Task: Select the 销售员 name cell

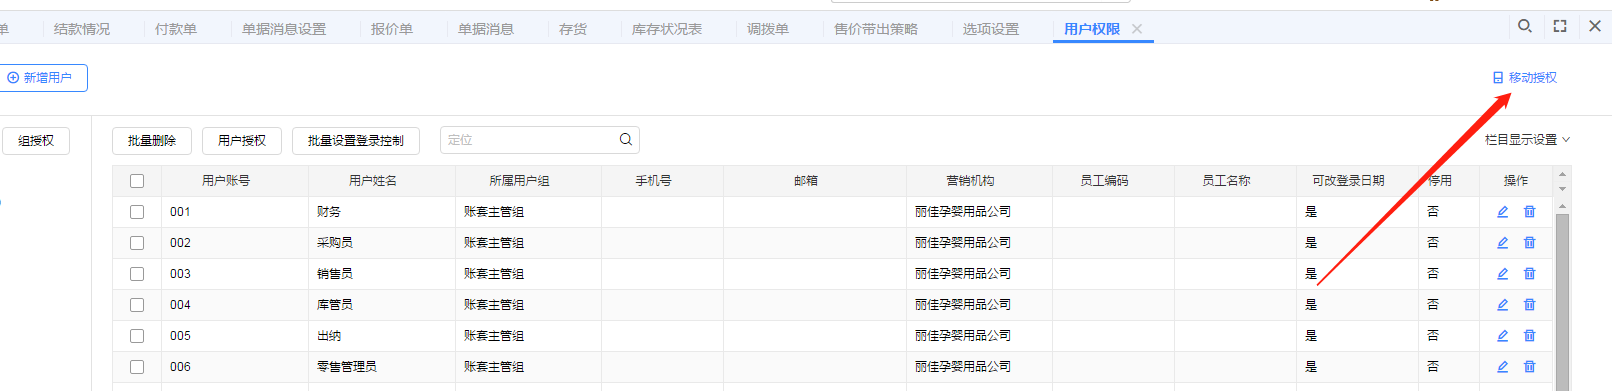Action: click(382, 274)
